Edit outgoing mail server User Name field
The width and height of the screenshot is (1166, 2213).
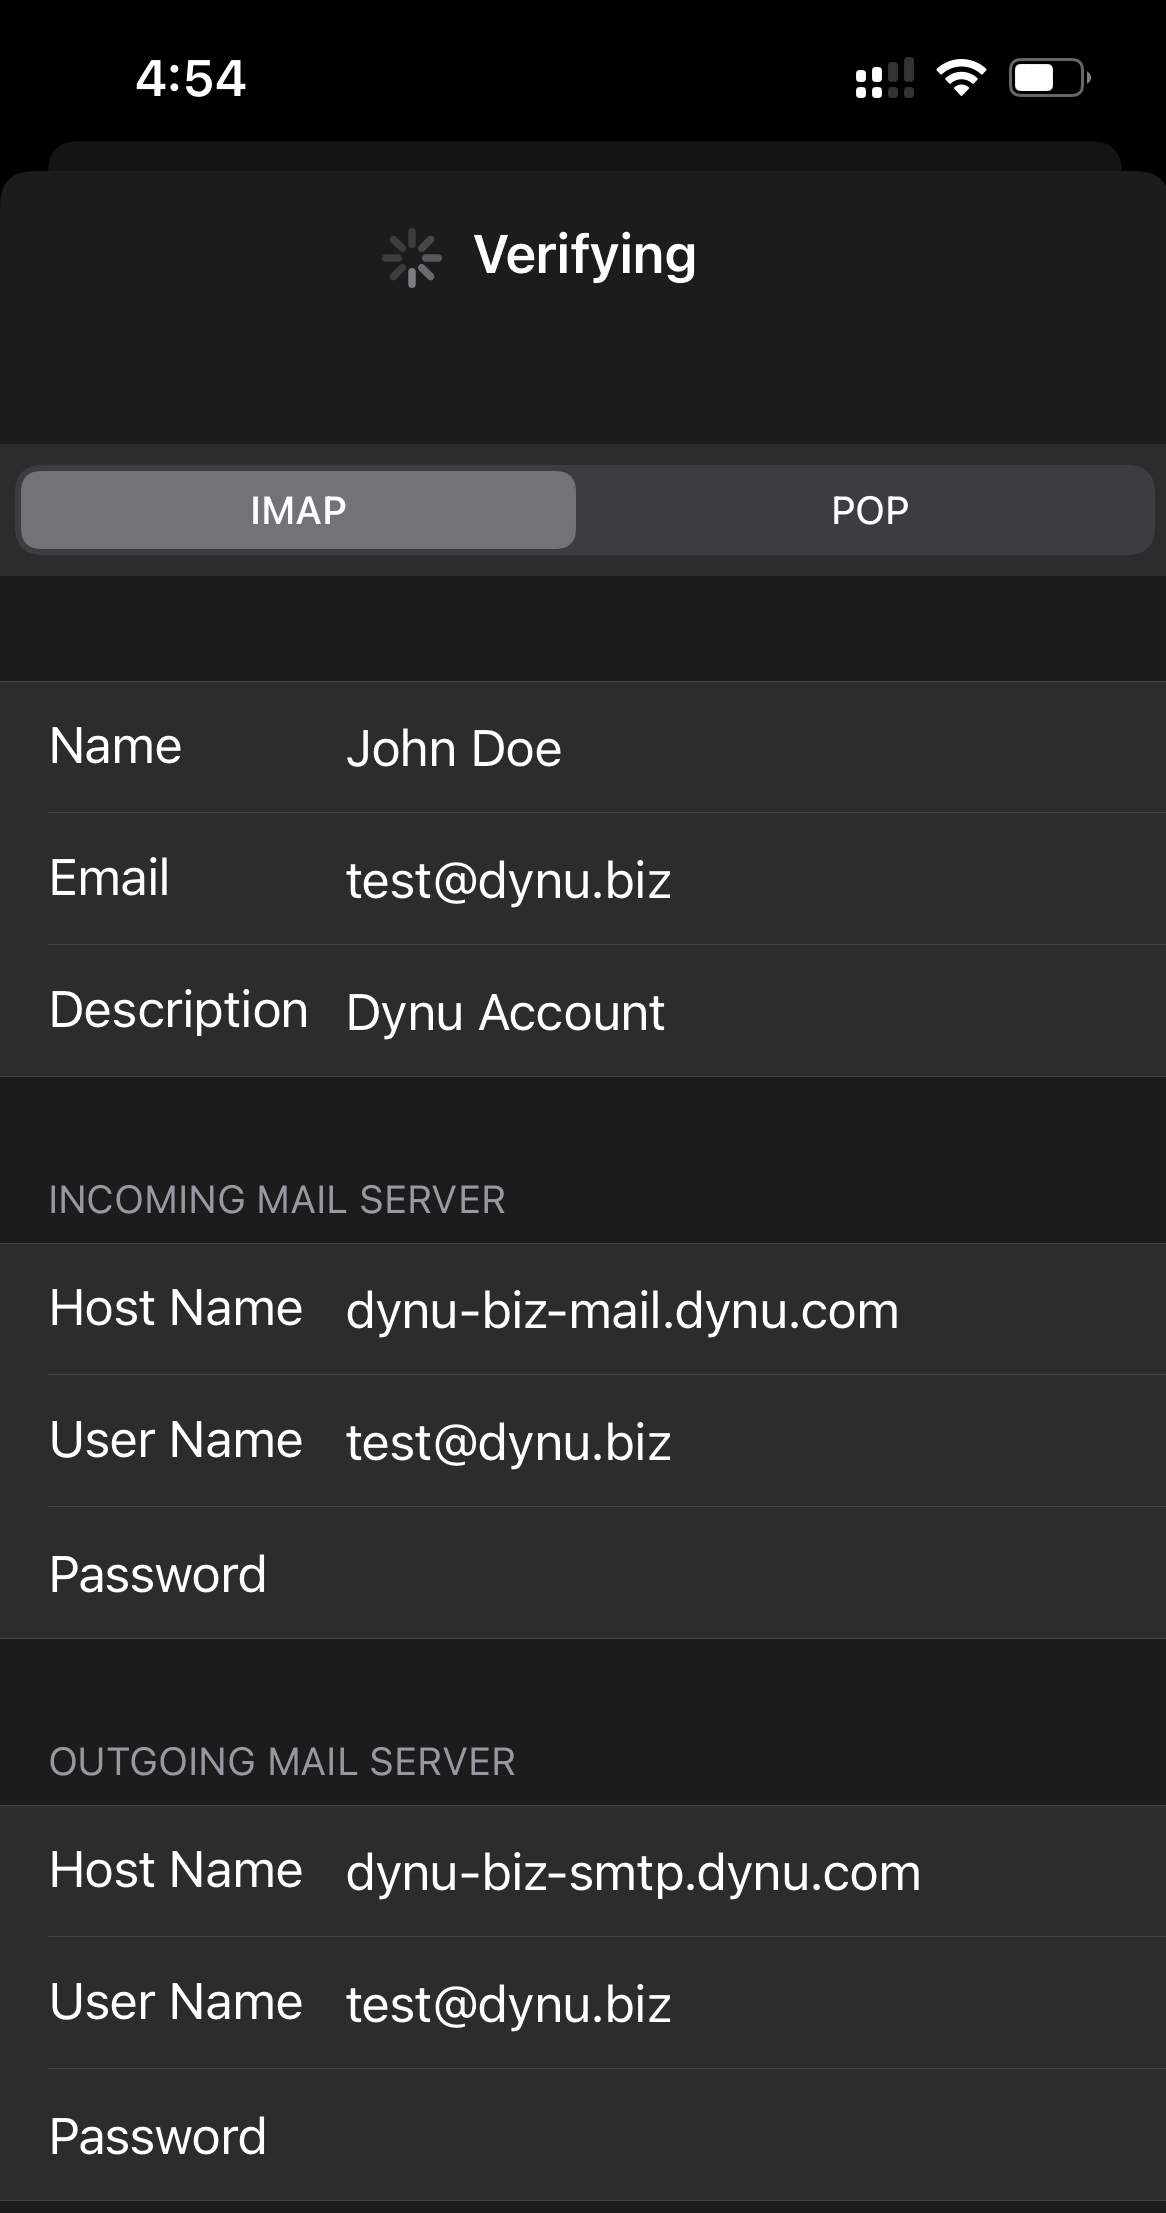(x=583, y=2003)
